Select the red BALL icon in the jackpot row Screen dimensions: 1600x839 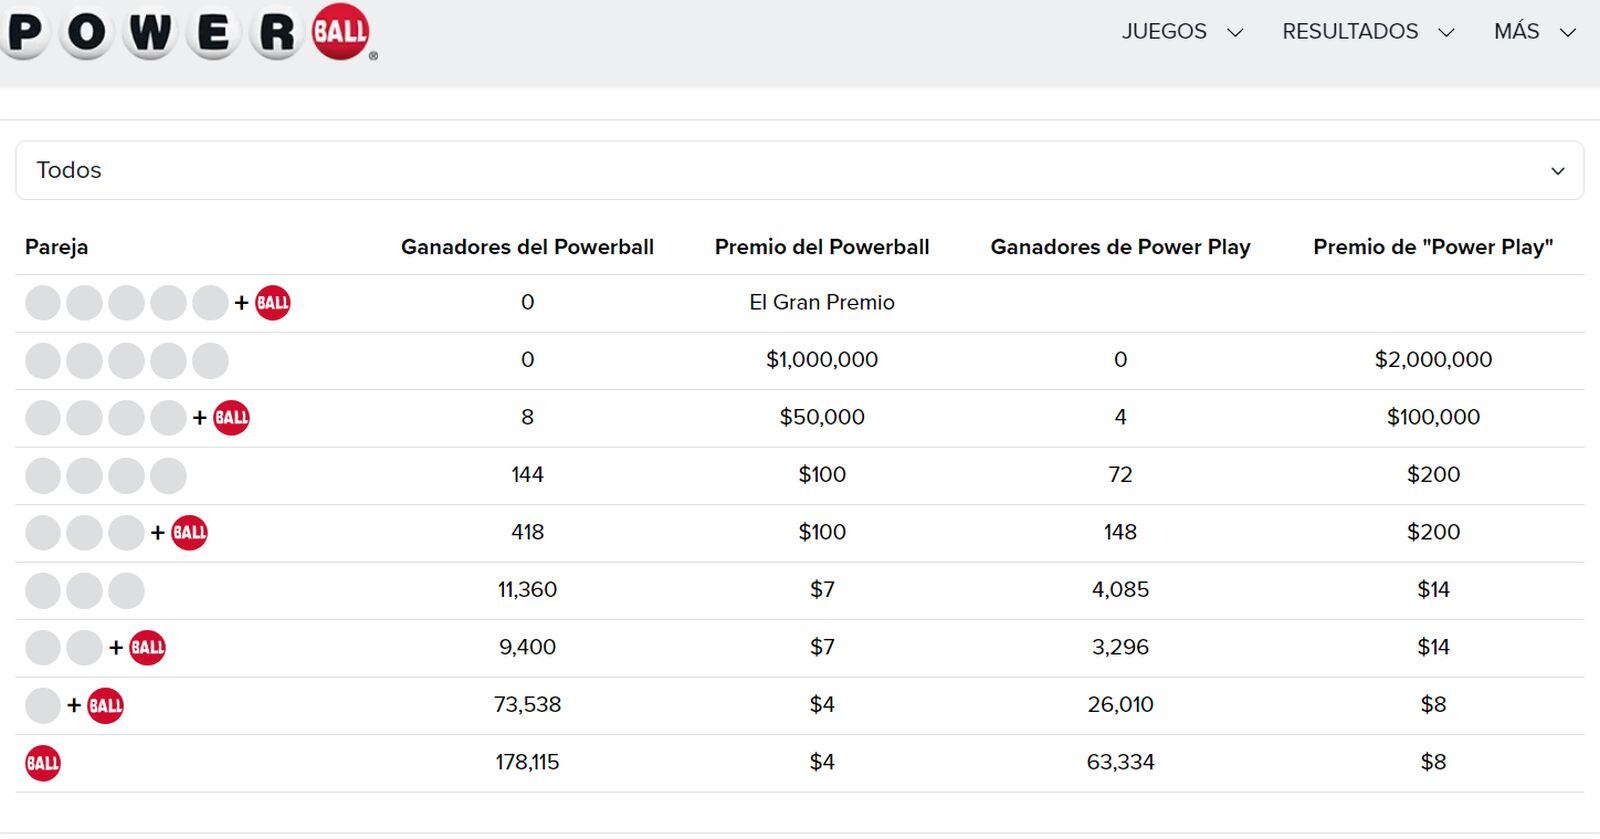pos(270,303)
